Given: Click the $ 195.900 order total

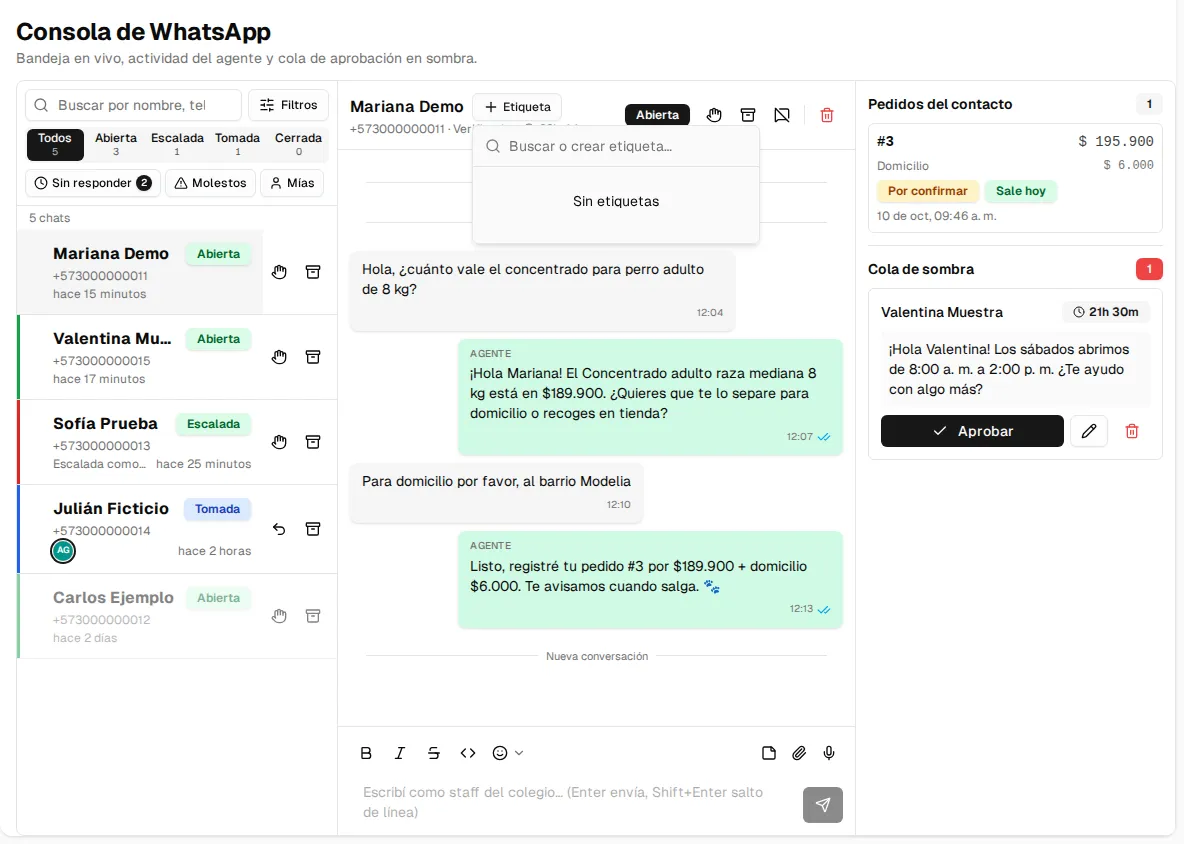Looking at the screenshot, I should tap(1115, 141).
